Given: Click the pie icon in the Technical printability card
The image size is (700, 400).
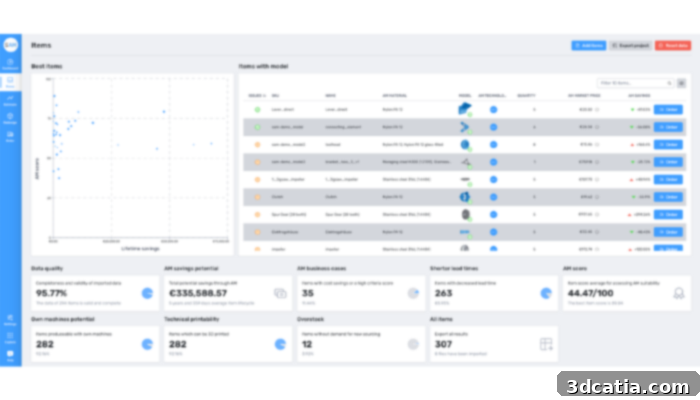Looking at the screenshot, I should pos(280,344).
